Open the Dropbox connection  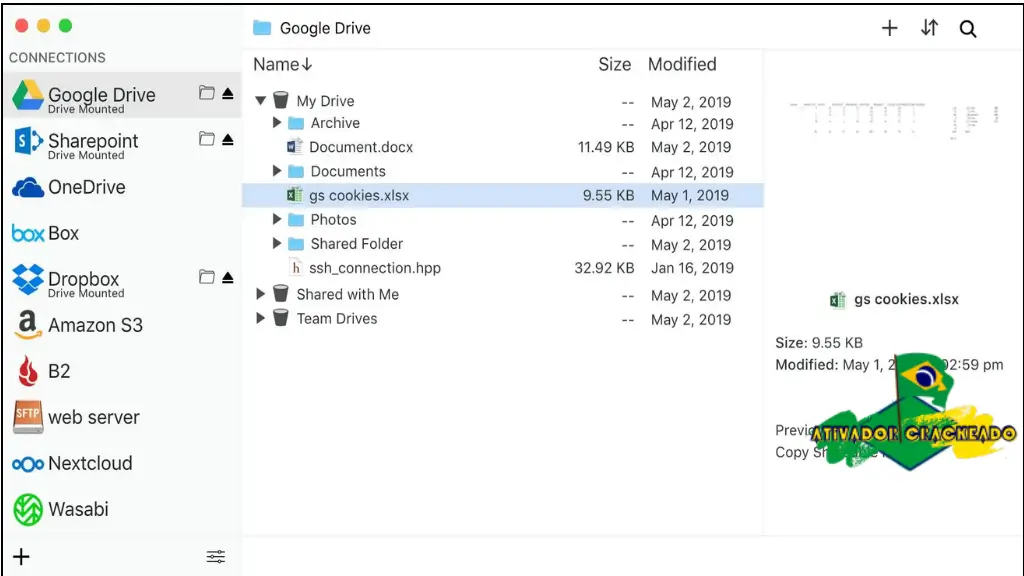tap(122, 280)
